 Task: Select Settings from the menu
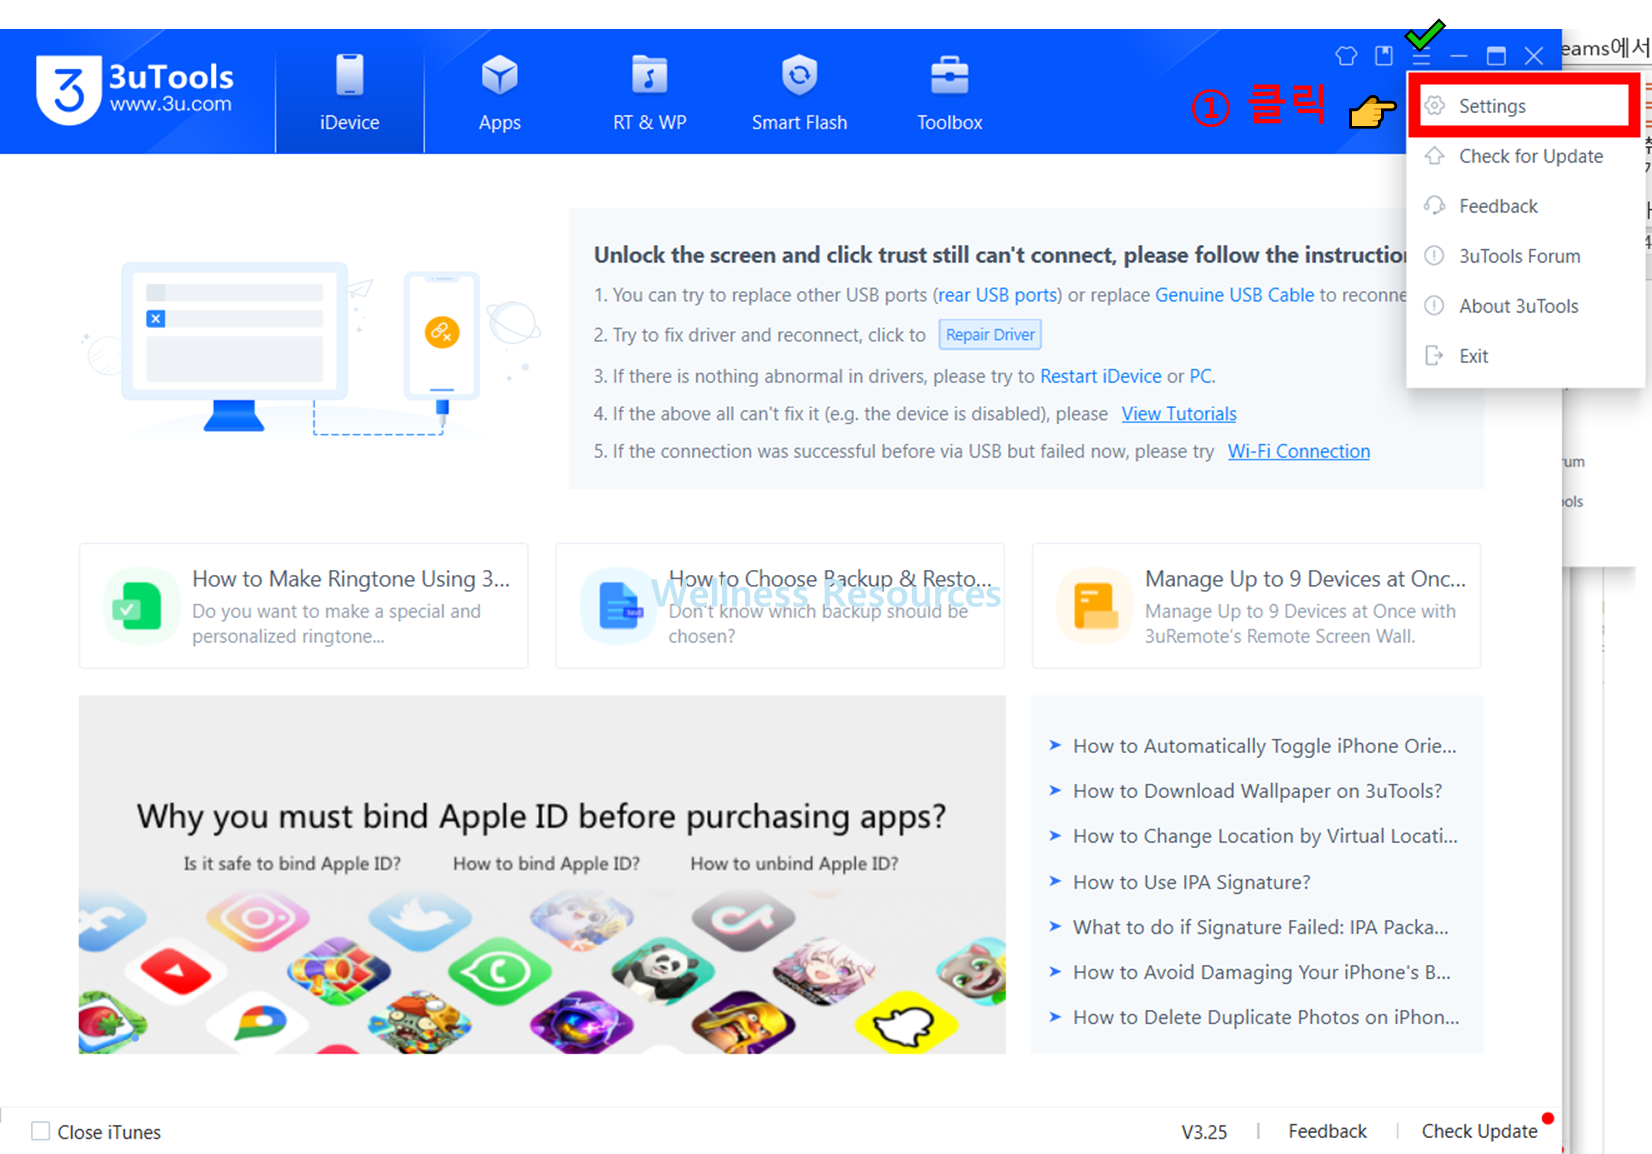1524,106
